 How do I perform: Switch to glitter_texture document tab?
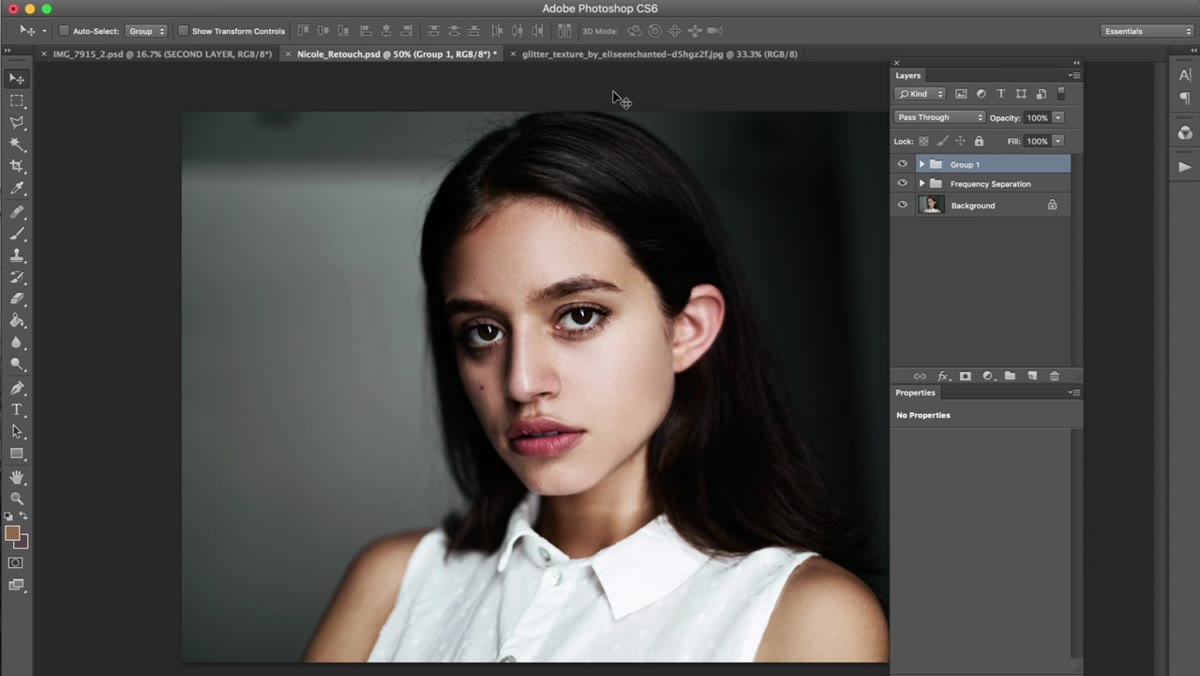coord(660,54)
